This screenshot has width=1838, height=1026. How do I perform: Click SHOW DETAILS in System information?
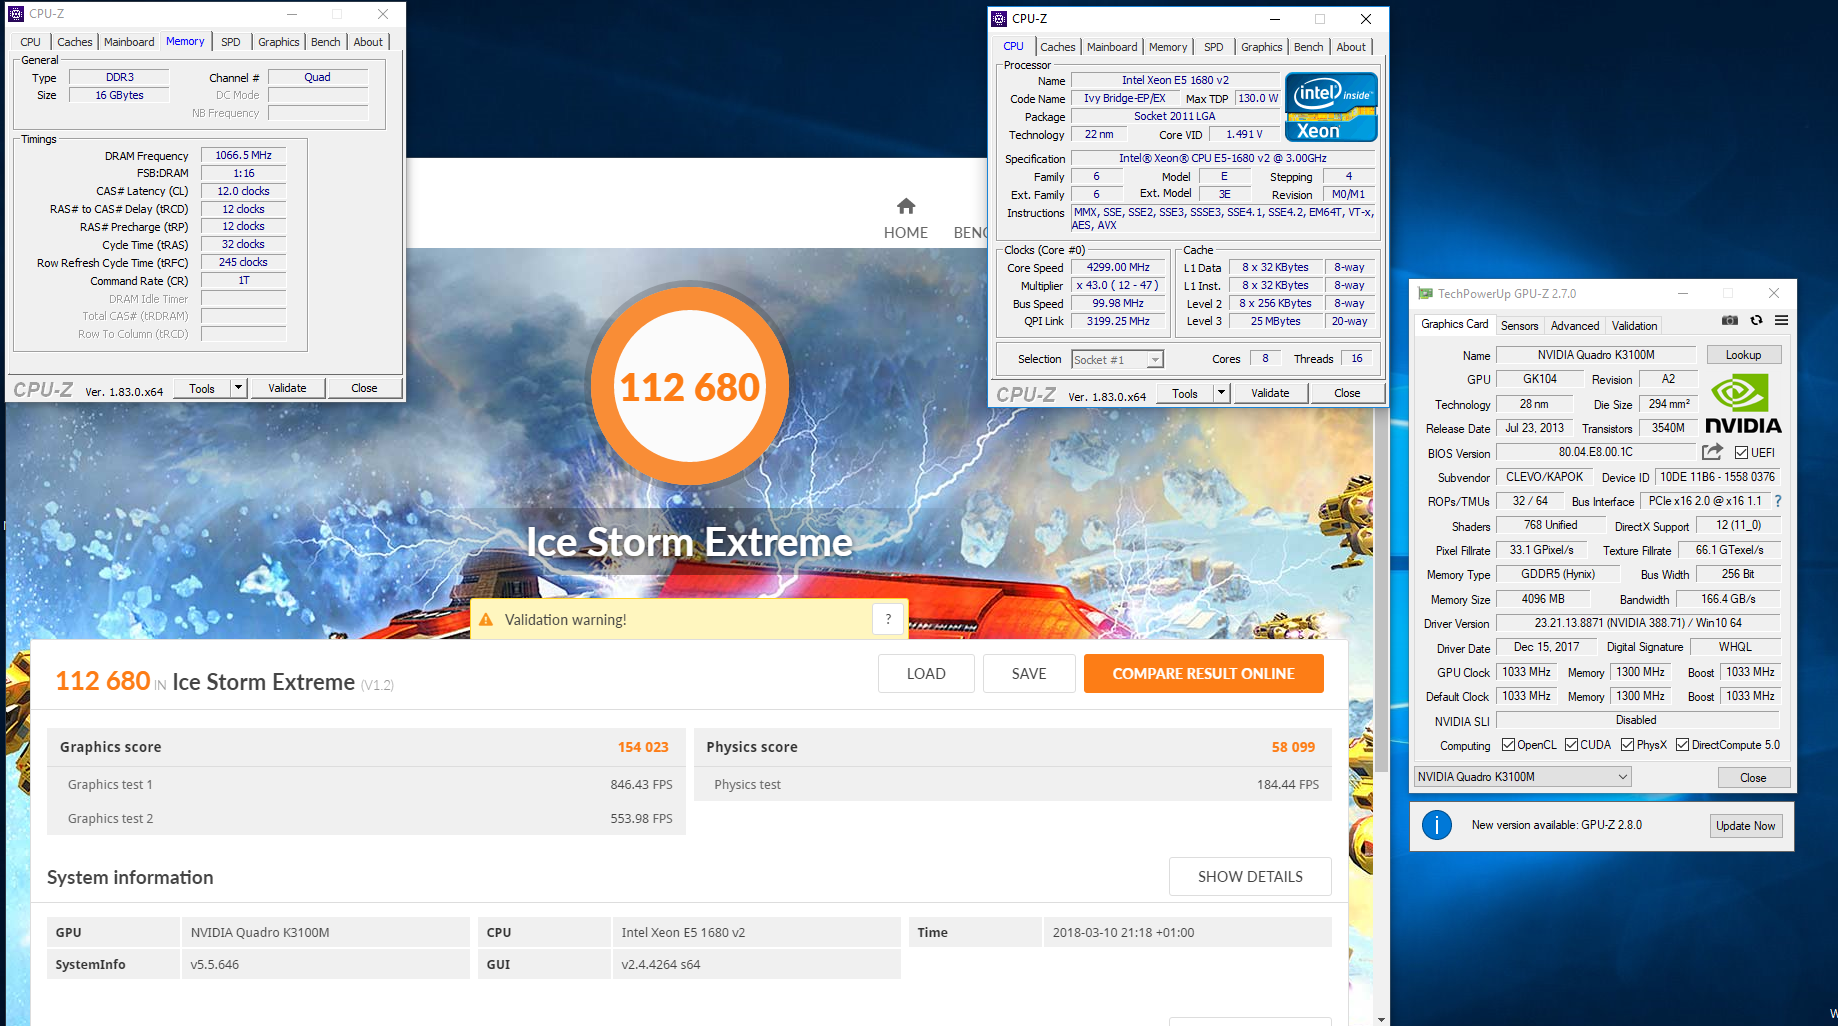click(1250, 877)
